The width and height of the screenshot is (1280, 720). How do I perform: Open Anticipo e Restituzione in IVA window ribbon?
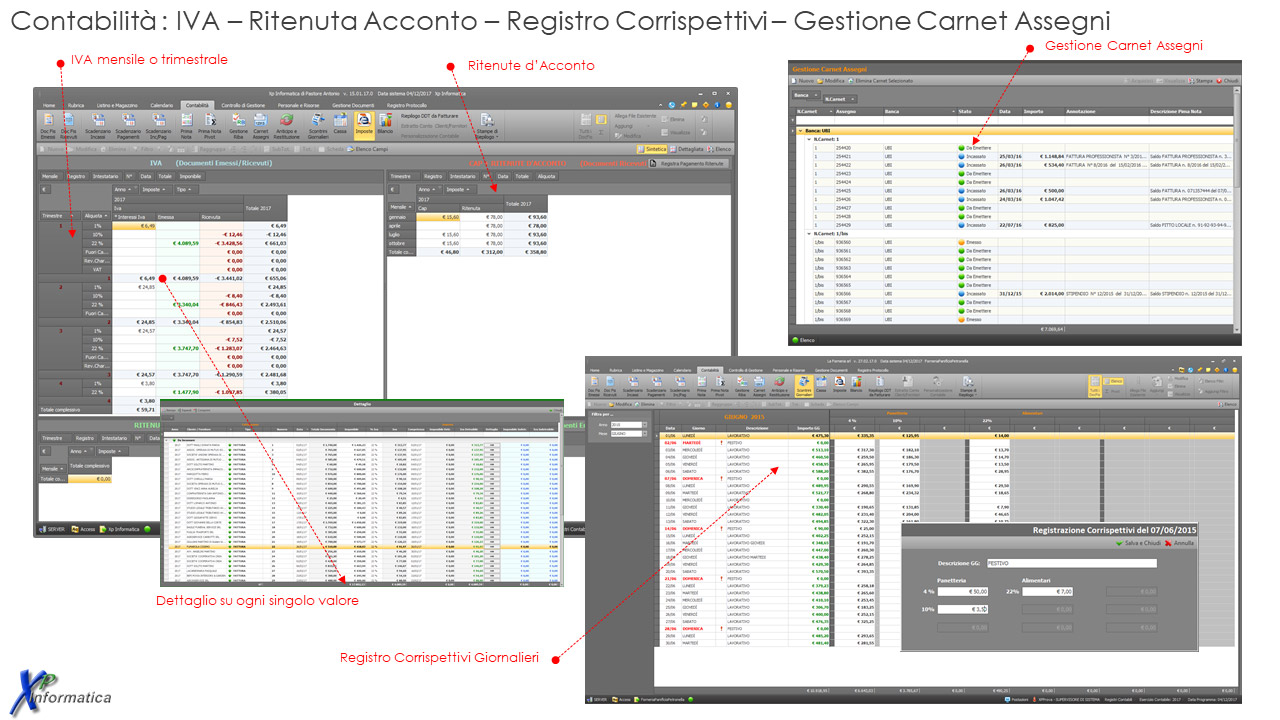[x=286, y=126]
